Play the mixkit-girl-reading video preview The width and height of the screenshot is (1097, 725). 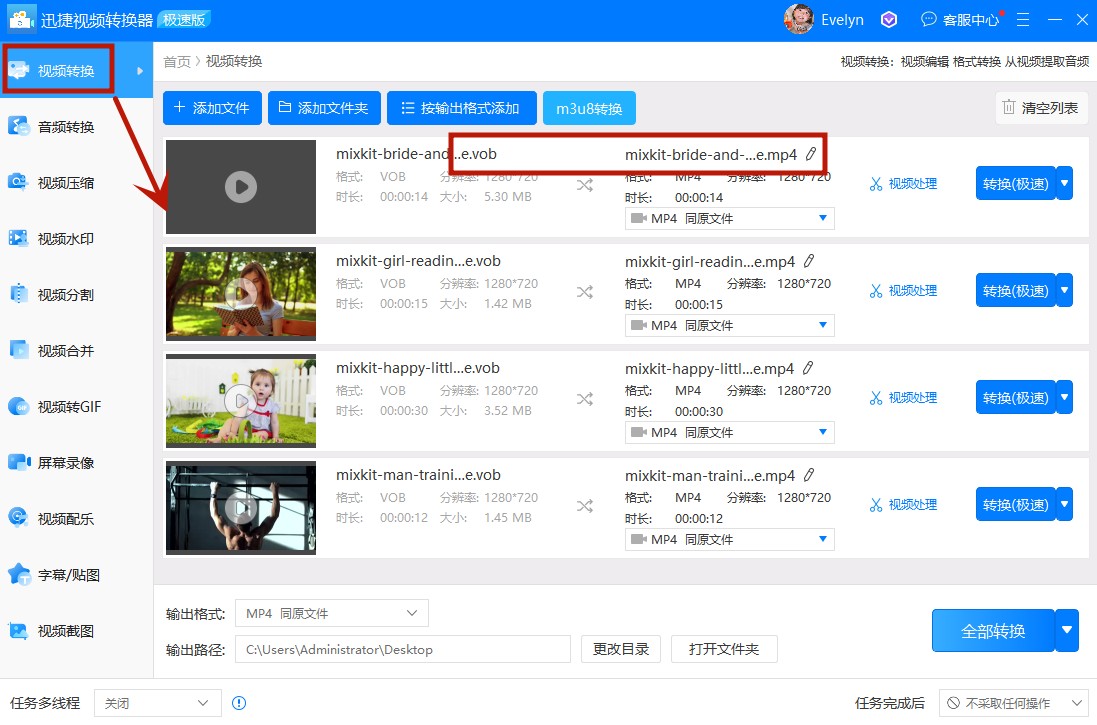coord(240,293)
